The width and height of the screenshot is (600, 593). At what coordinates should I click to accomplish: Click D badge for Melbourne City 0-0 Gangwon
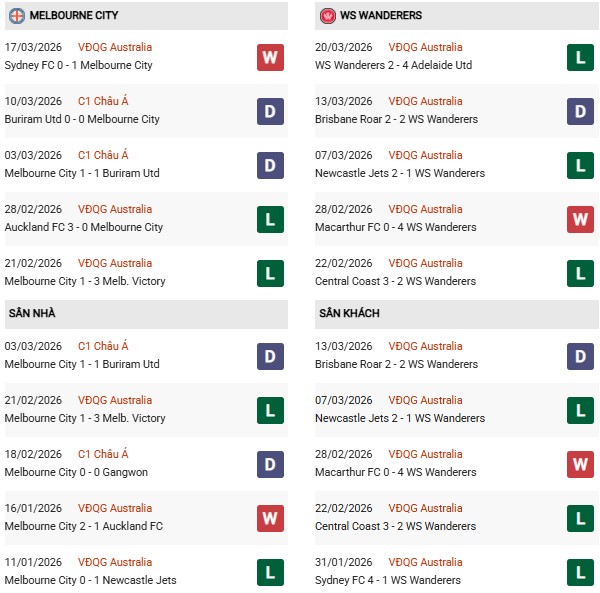point(270,464)
